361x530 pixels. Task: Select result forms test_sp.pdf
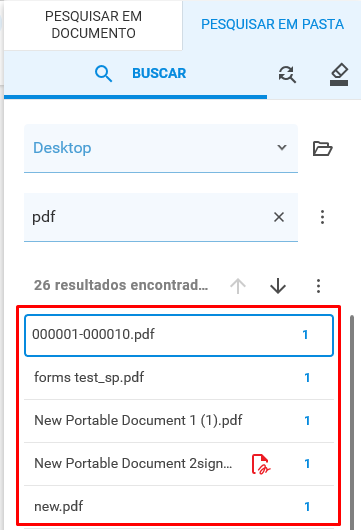(179, 378)
